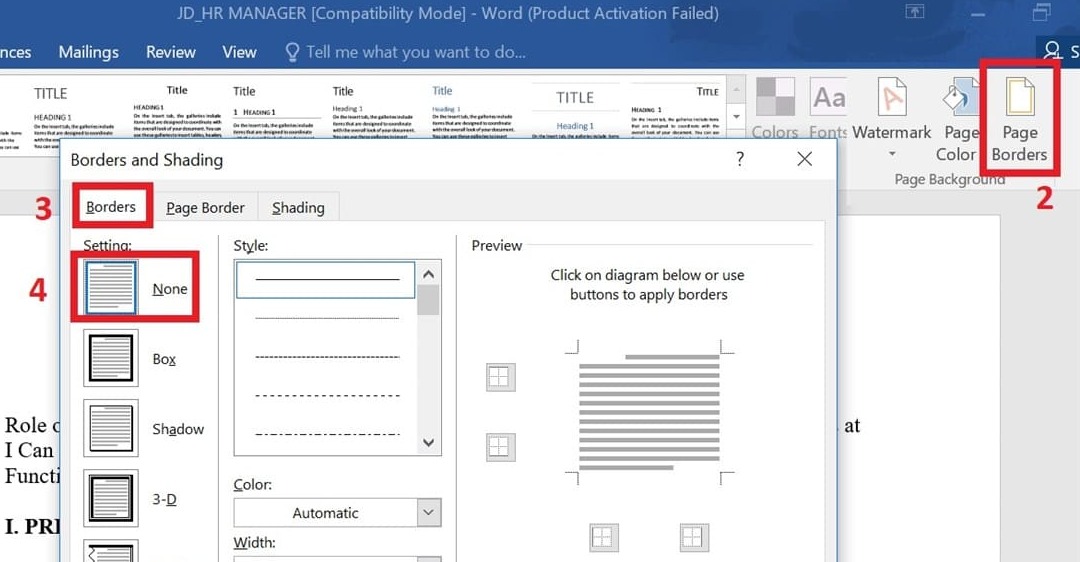Switch to the Borders tab
The image size is (1080, 562).
(111, 207)
